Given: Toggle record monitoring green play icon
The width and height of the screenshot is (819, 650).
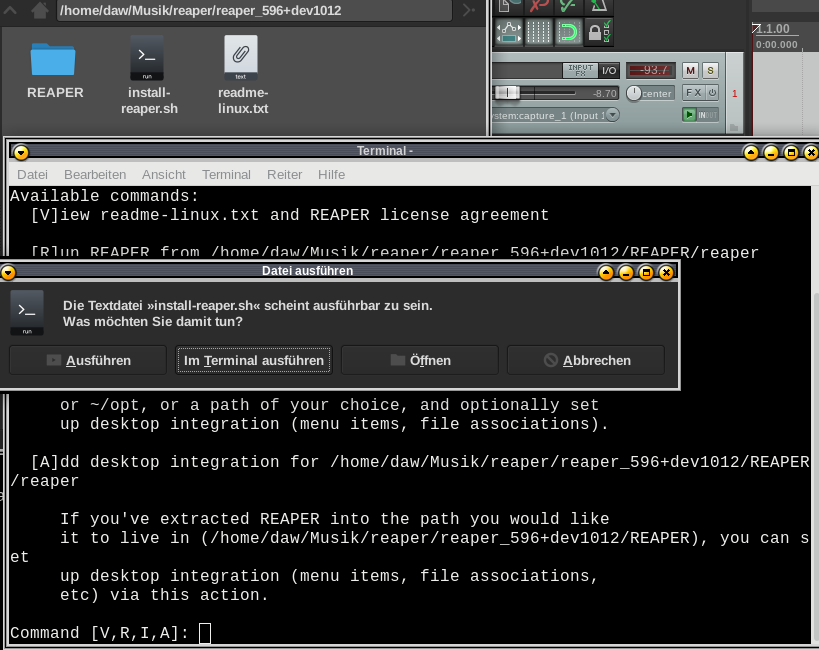Looking at the screenshot, I should (689, 115).
